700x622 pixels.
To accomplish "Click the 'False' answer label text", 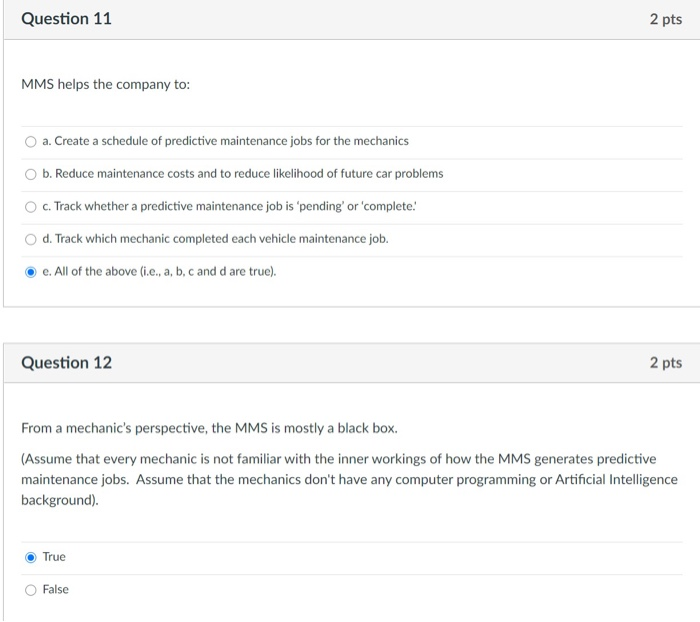I will point(55,589).
